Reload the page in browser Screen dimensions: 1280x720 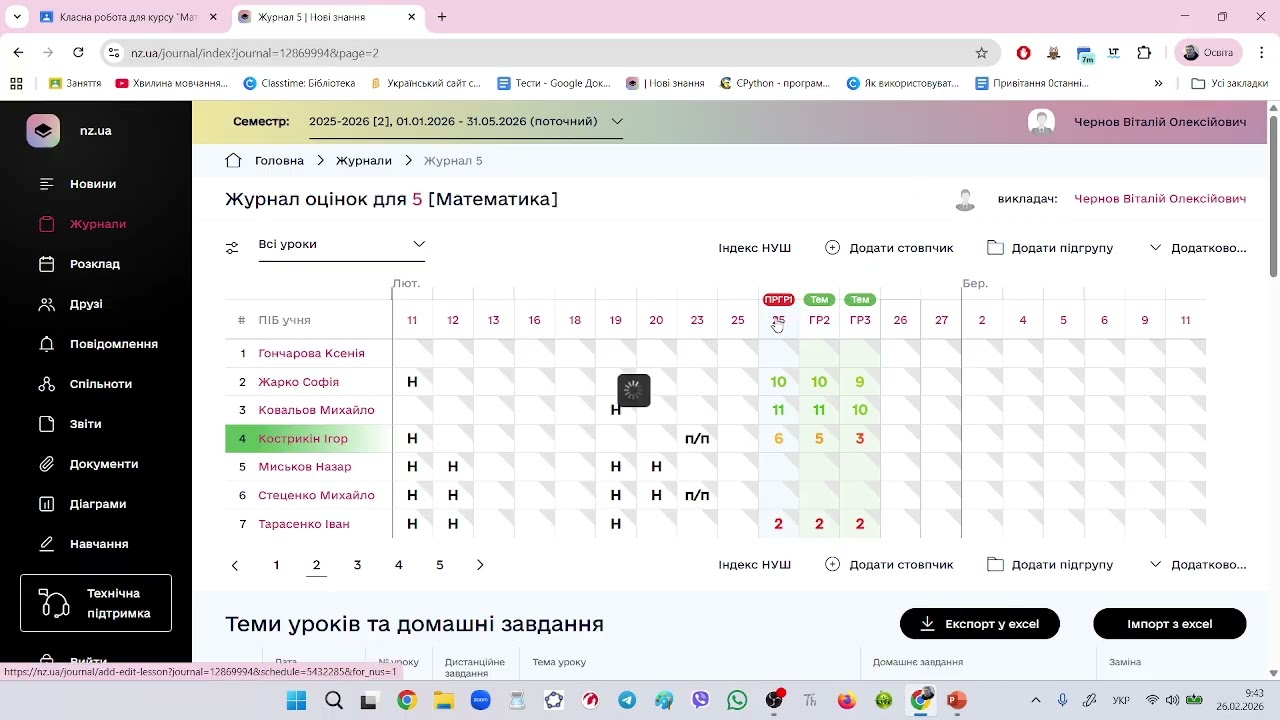78,53
